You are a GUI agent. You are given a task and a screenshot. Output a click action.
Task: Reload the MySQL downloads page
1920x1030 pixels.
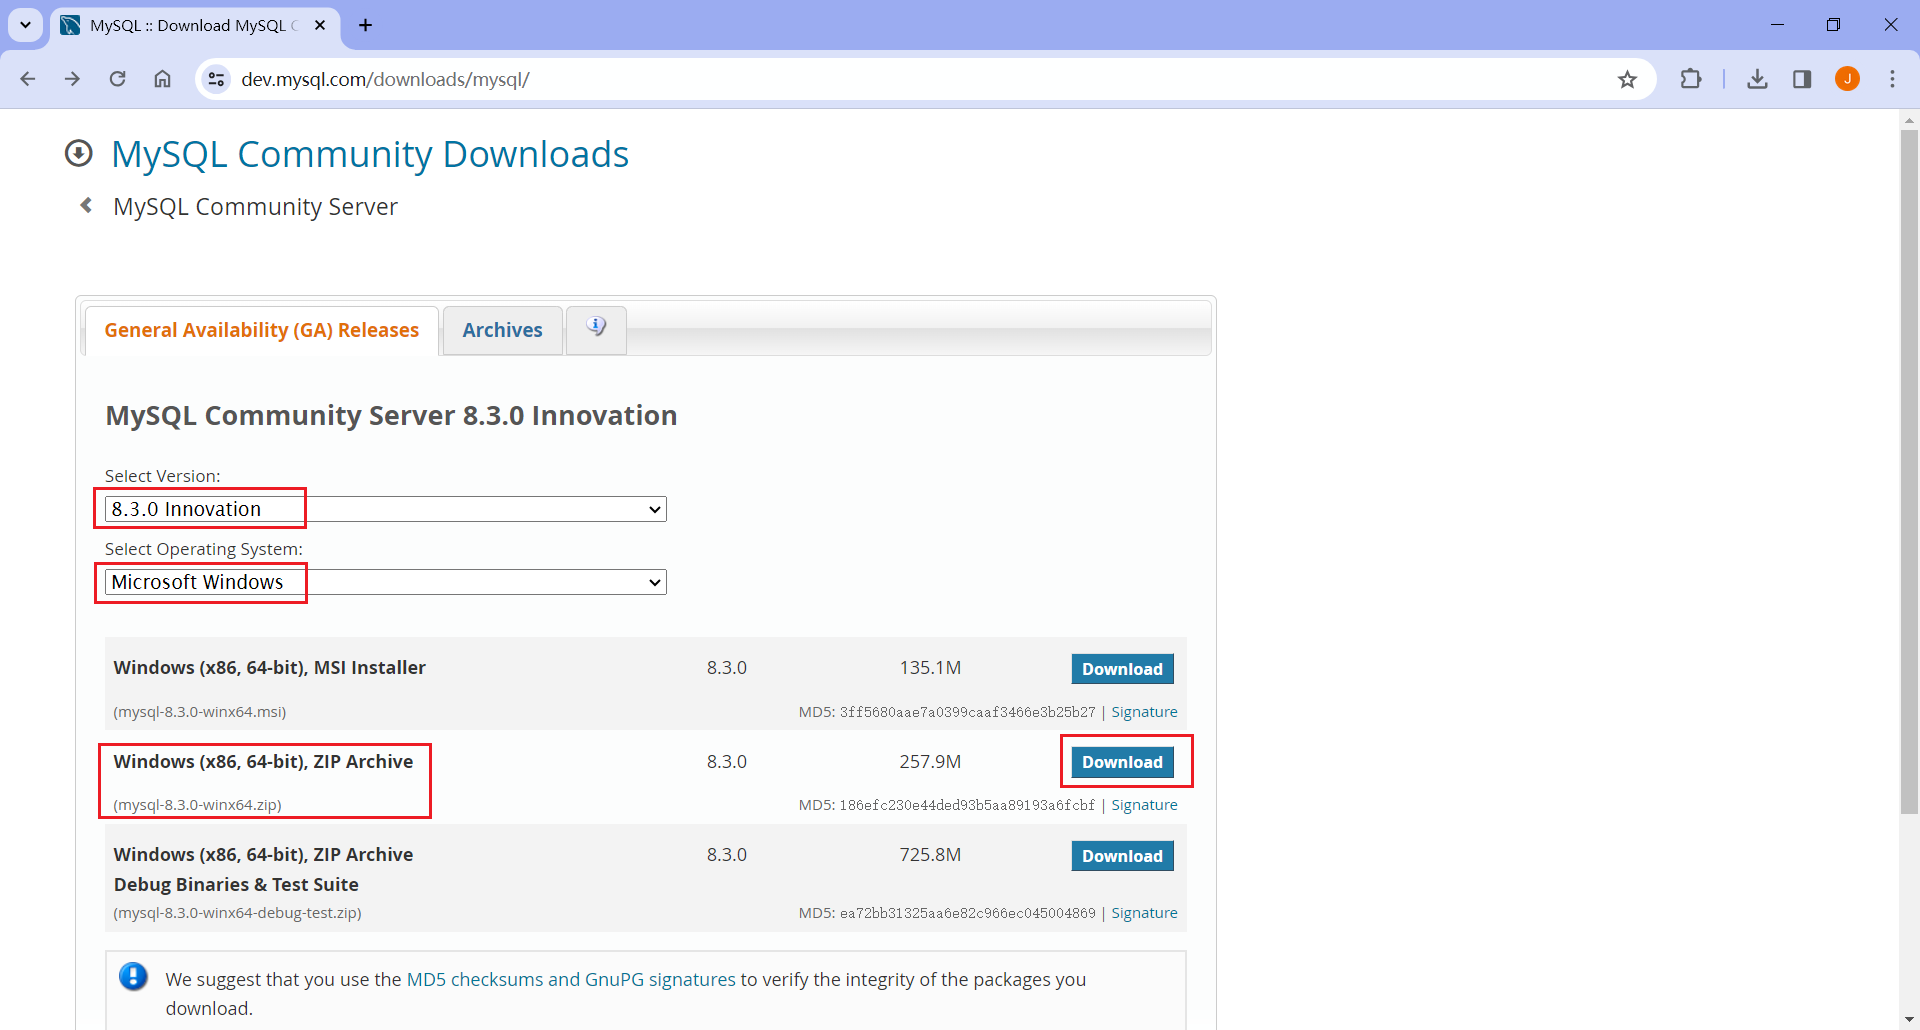pos(117,79)
